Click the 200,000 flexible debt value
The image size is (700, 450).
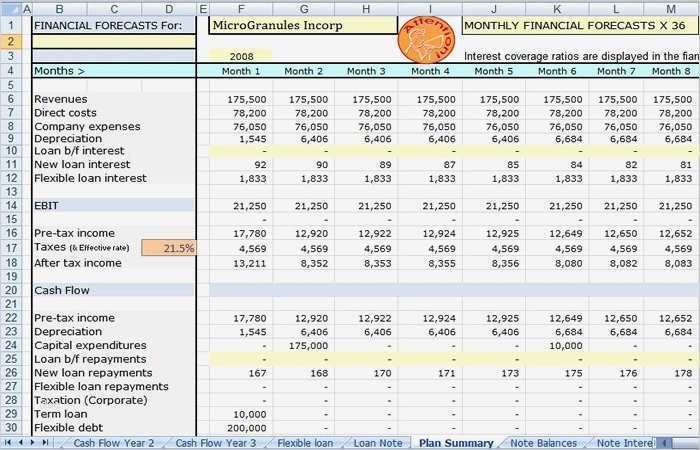coord(246,428)
